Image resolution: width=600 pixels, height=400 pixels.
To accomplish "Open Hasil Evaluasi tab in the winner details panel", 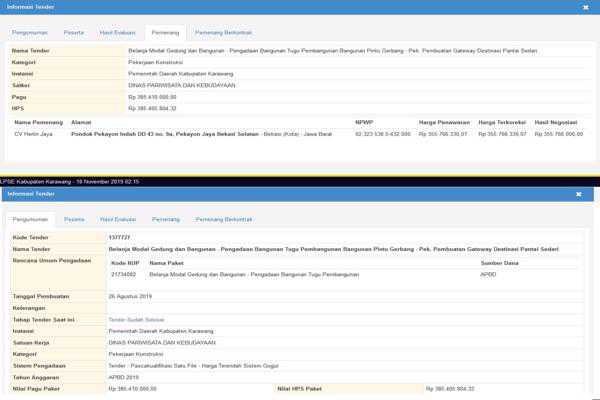I will pos(119,32).
